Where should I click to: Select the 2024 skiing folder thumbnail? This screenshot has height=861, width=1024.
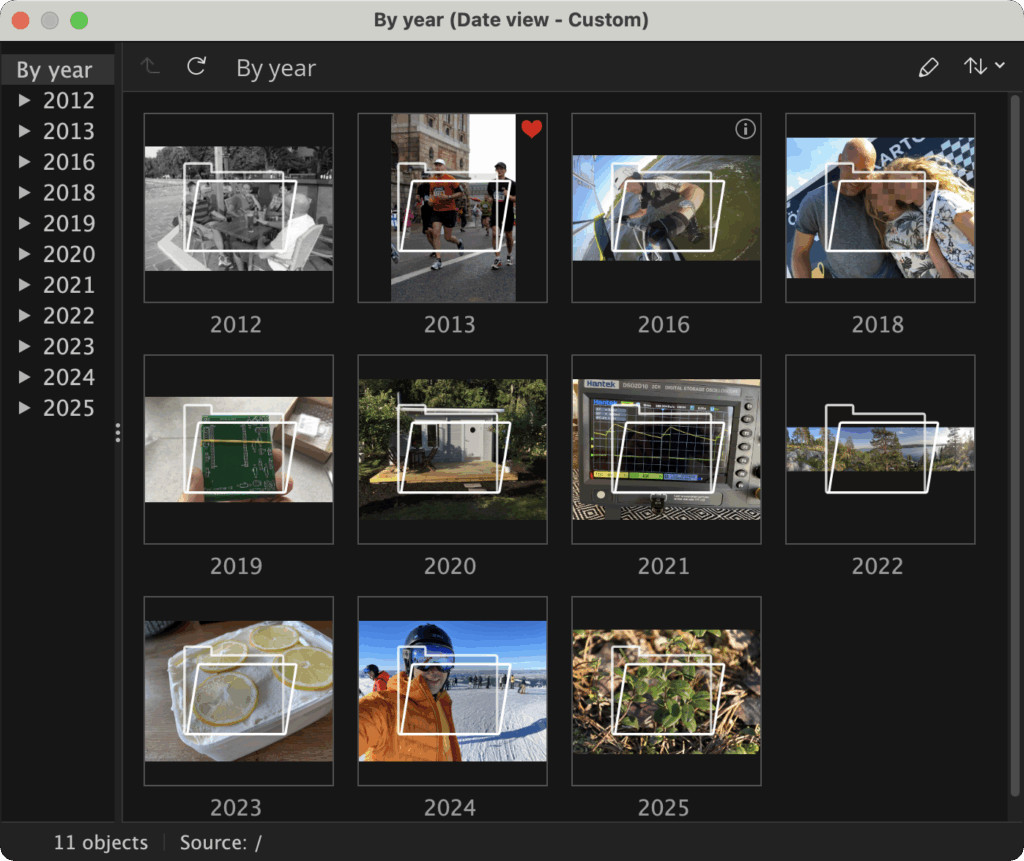pyautogui.click(x=452, y=692)
